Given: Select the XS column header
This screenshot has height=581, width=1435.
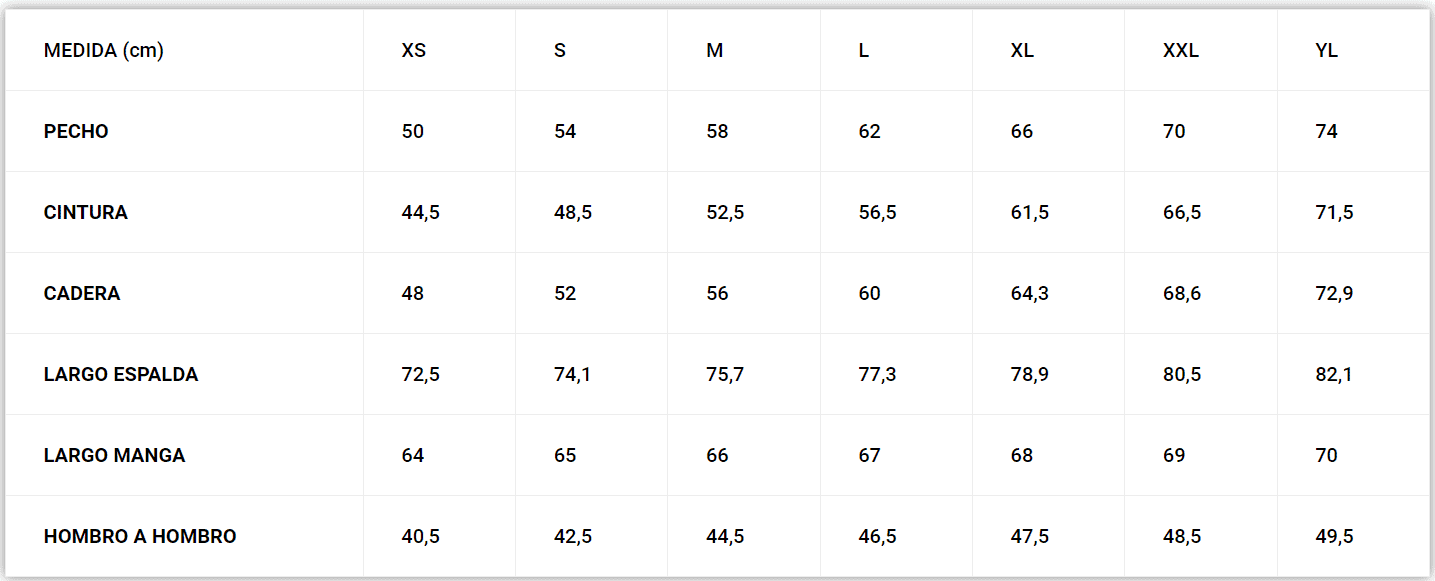Looking at the screenshot, I should (413, 51).
